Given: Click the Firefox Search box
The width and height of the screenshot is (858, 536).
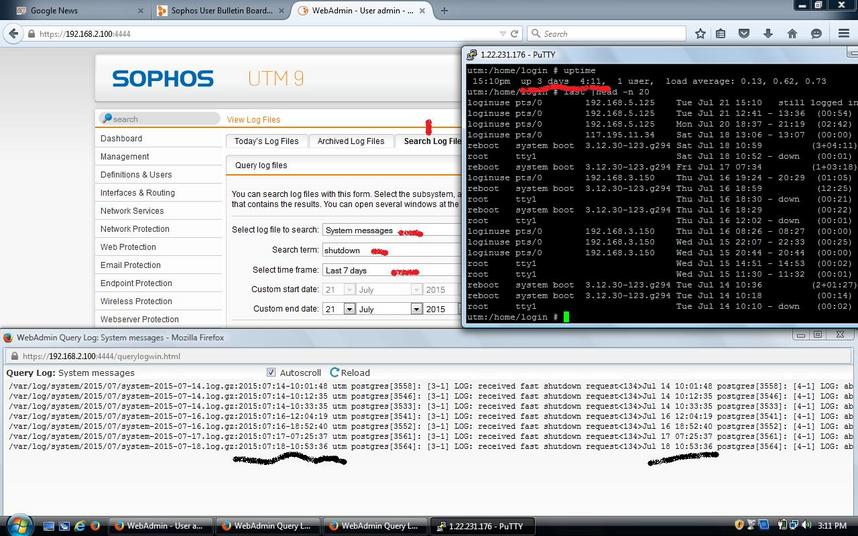Looking at the screenshot, I should (606, 34).
